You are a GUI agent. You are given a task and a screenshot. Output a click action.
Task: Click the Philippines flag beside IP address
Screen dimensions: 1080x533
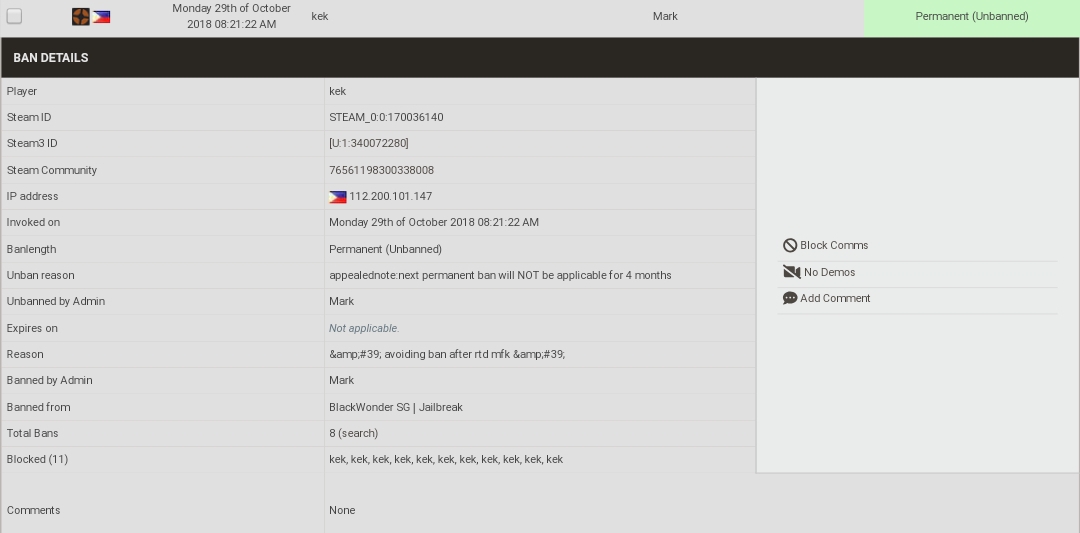pos(338,197)
